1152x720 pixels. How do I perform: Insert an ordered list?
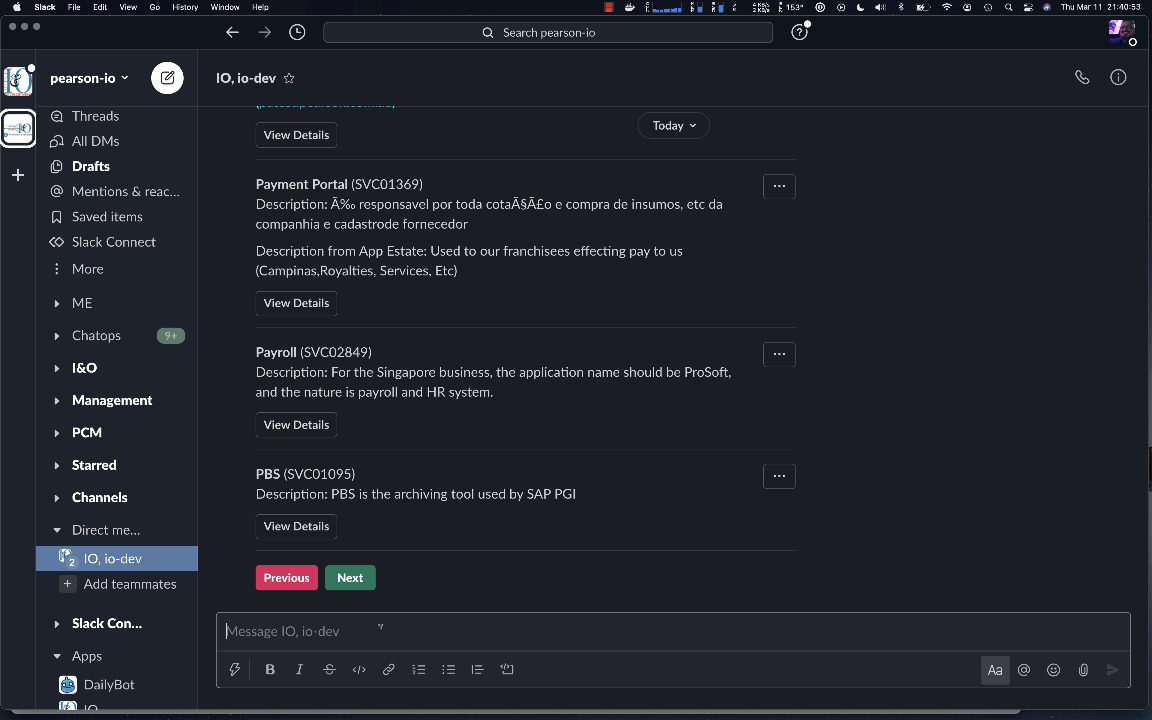pos(419,669)
